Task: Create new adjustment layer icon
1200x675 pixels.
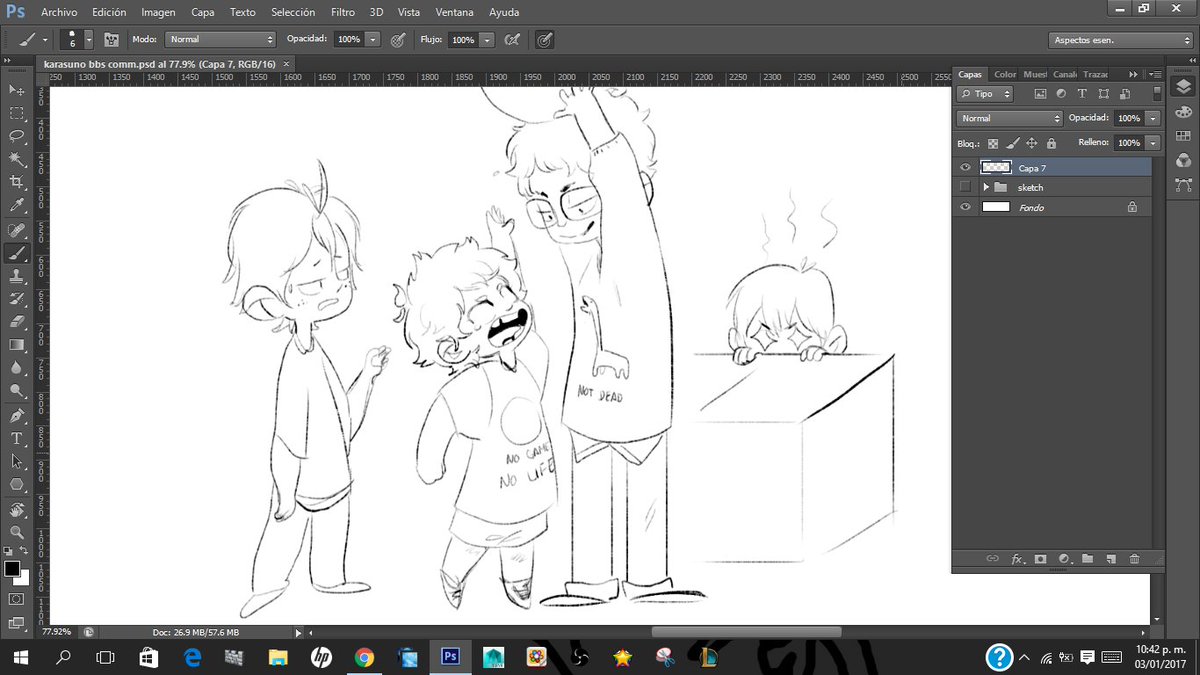Action: tap(1064, 559)
